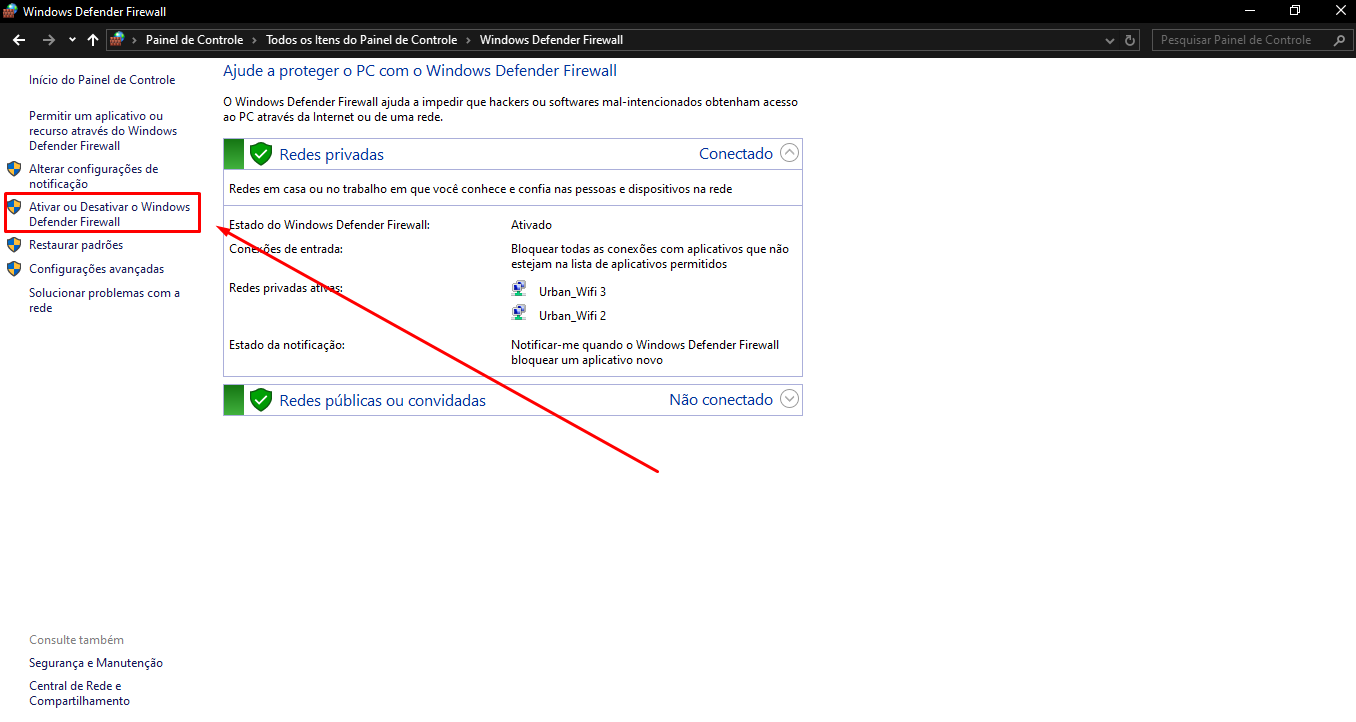Viewport: 1356px width, 722px height.
Task: Click shield icon beside Configurações avançadas
Action: tap(14, 269)
